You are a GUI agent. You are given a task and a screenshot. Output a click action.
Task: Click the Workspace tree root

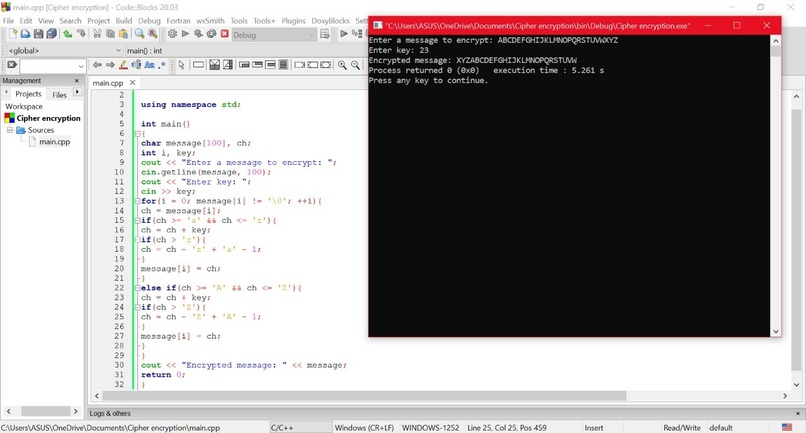[24, 106]
